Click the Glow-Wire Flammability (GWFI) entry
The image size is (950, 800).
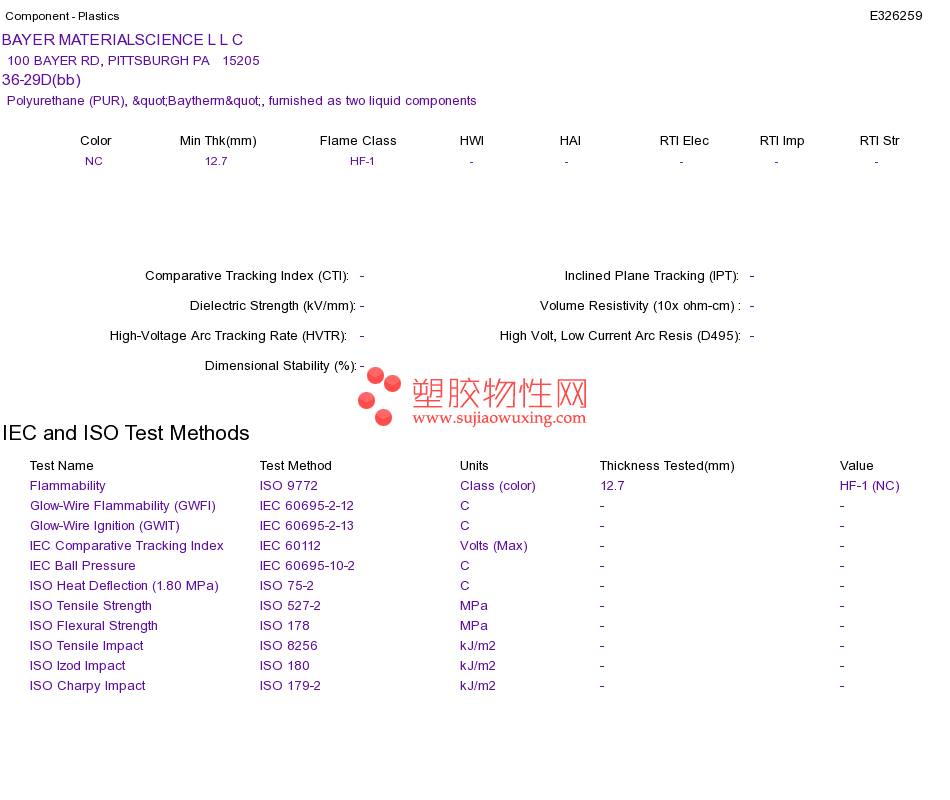(x=122, y=506)
